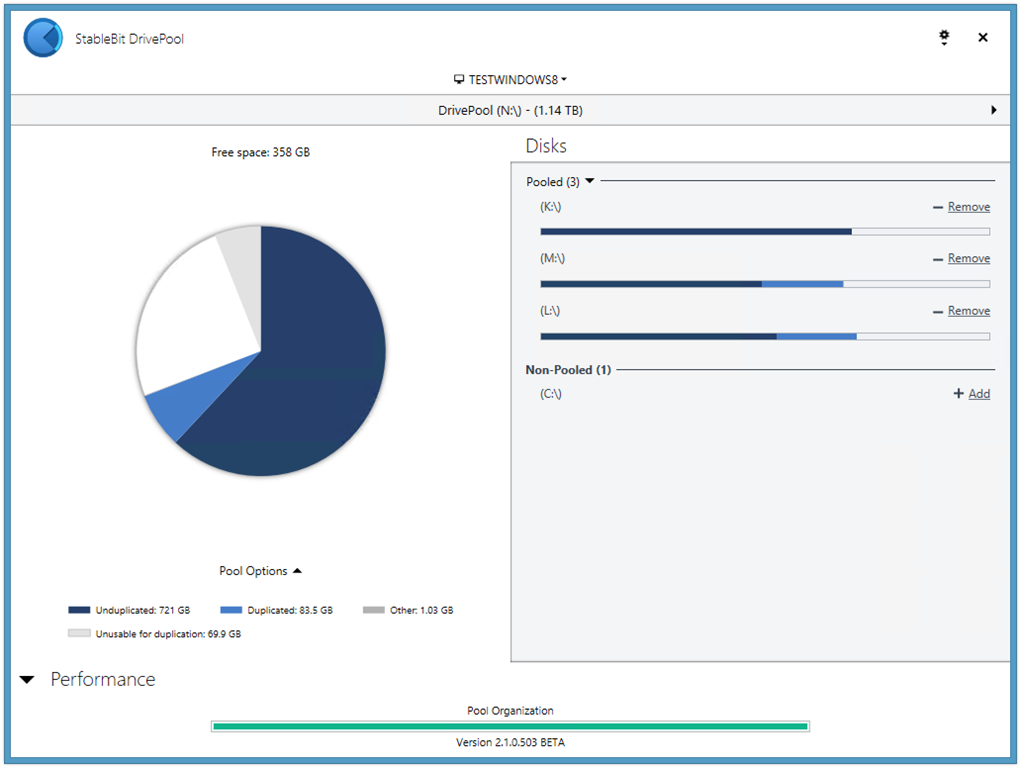
Task: Click the Version 2.1.0.503 BETA text
Action: tap(510, 742)
